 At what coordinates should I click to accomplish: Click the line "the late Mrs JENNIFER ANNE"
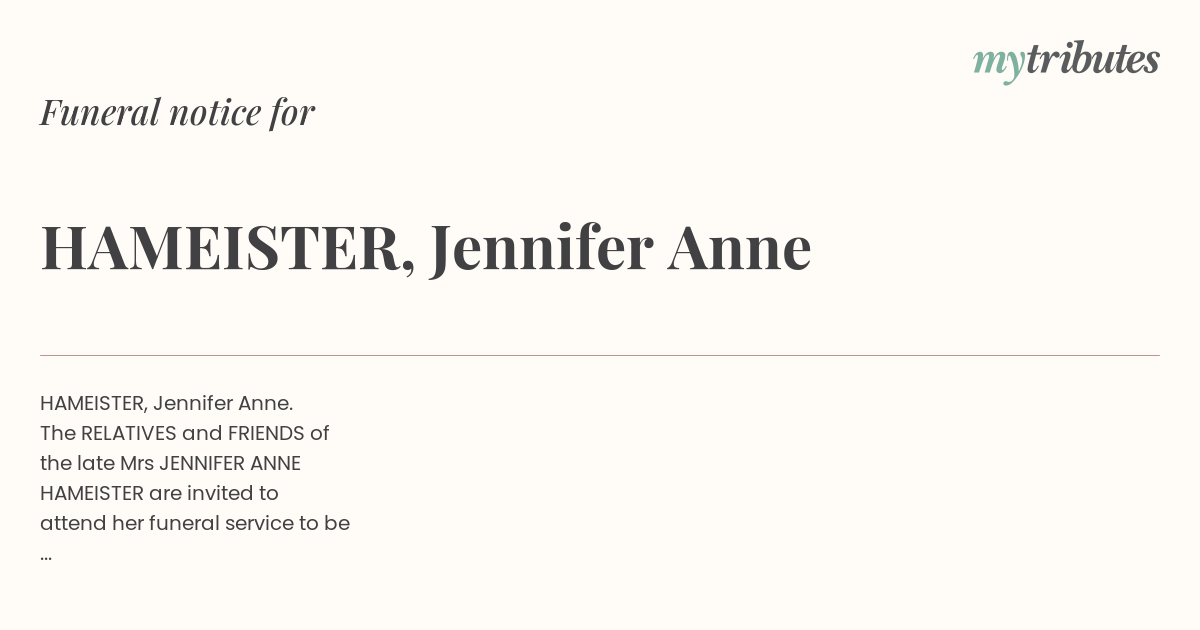tap(170, 464)
